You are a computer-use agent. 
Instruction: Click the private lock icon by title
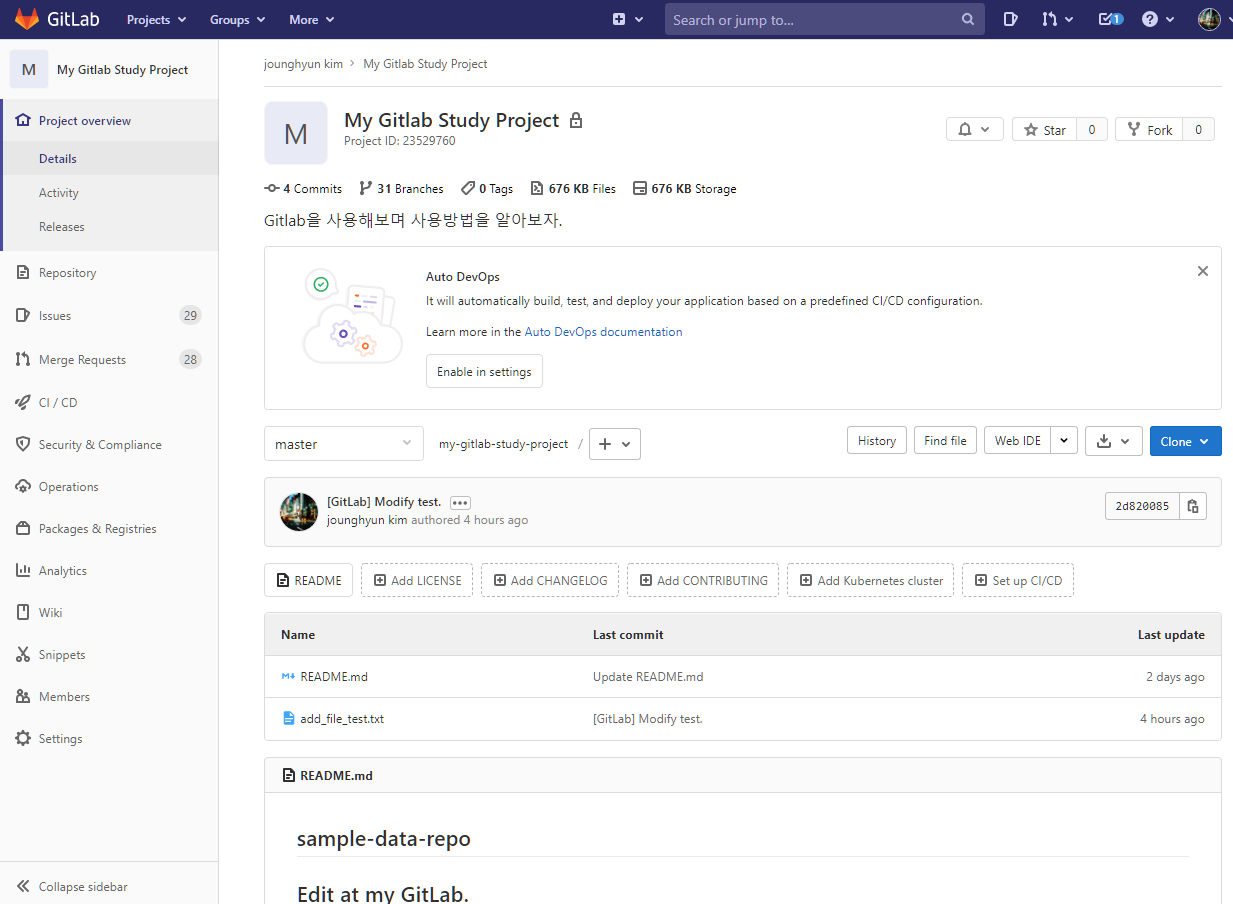575,120
